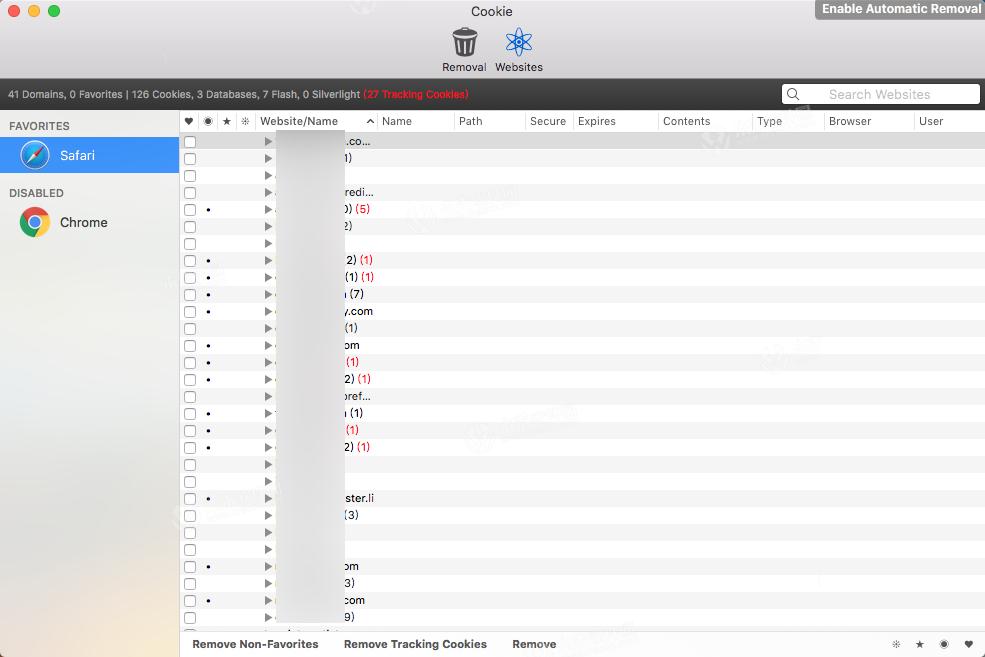Expand the website row ending in "redi..."

(x=268, y=192)
